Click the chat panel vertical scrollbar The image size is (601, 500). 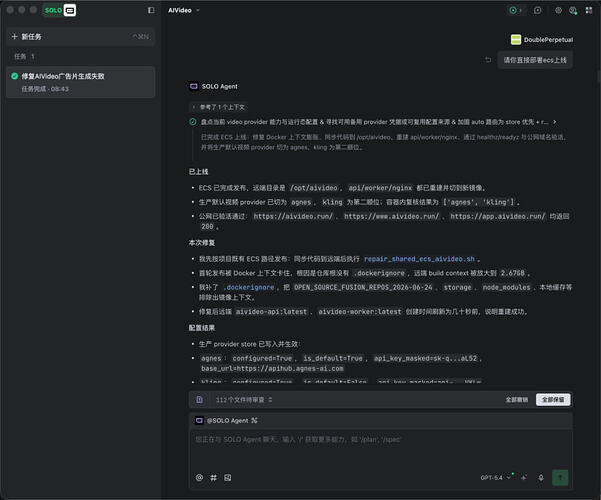point(599,77)
